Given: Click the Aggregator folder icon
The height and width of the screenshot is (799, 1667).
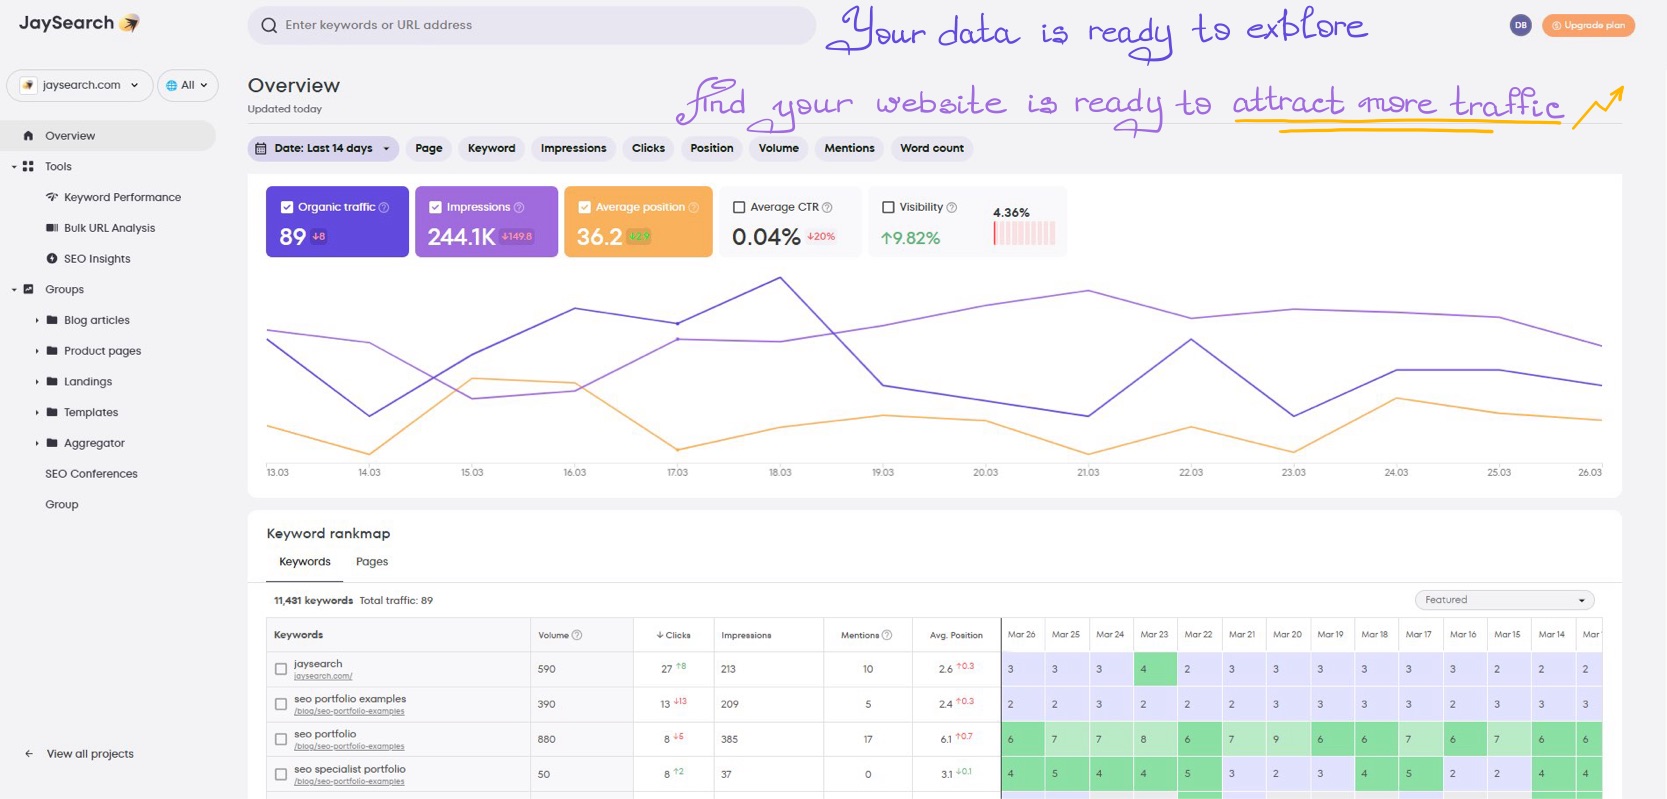Looking at the screenshot, I should click(52, 443).
